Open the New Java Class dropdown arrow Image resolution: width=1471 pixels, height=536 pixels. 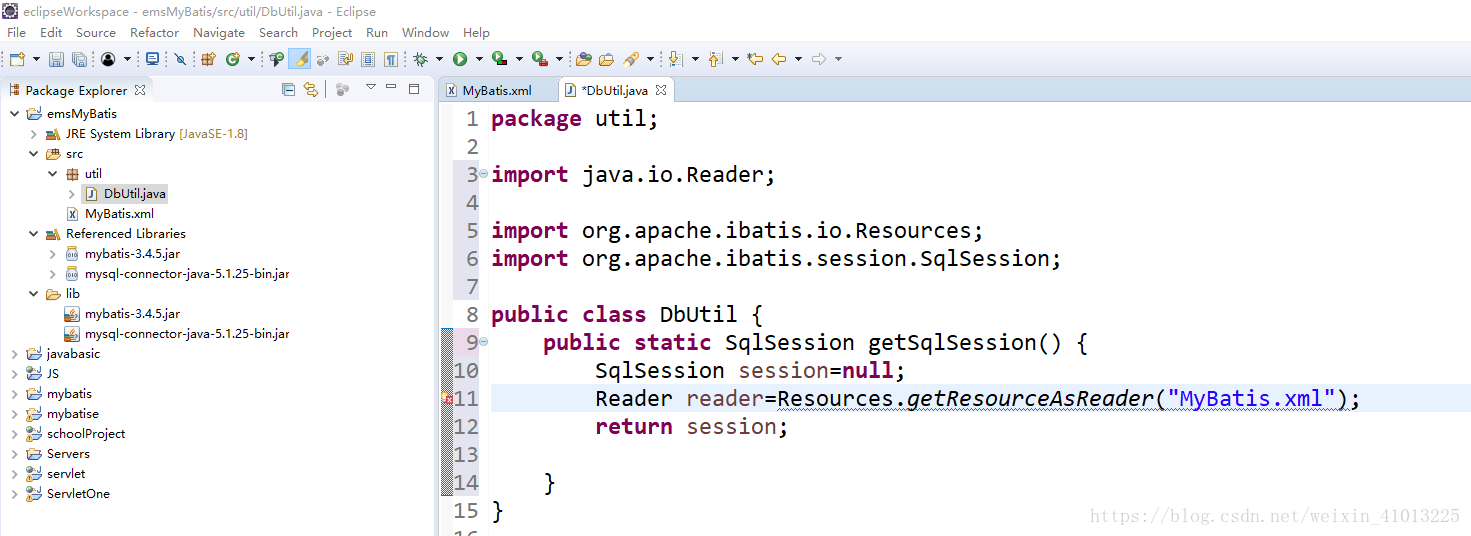point(251,59)
